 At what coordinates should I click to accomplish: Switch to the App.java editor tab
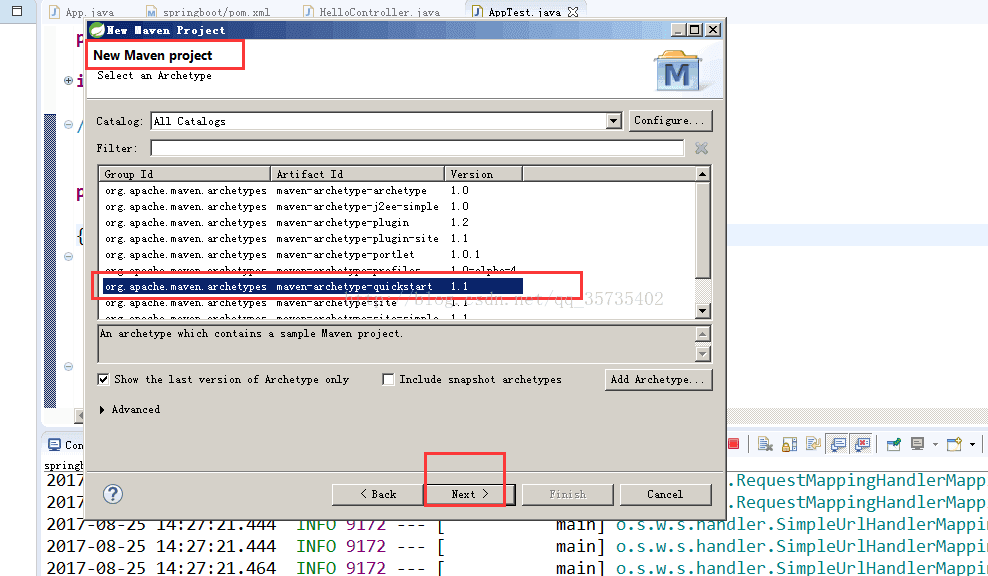[x=82, y=12]
